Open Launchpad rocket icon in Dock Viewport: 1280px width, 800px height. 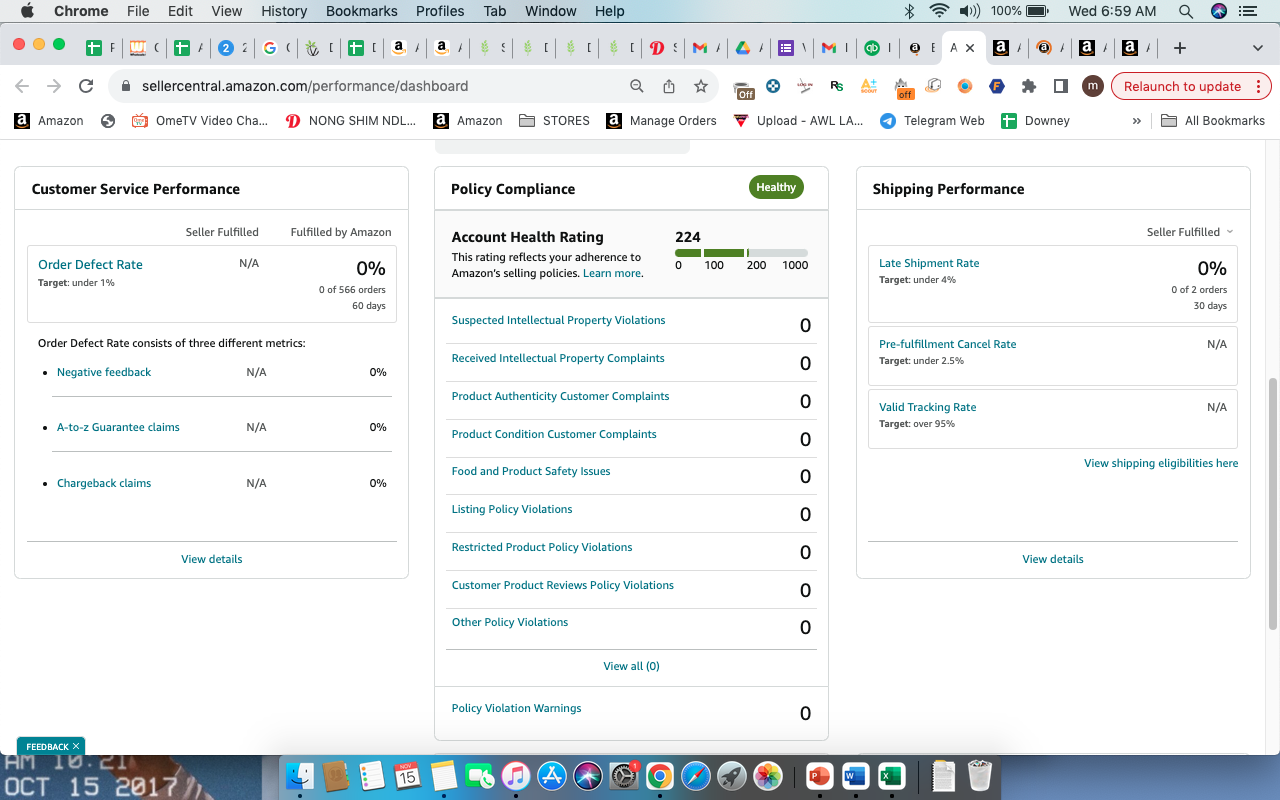731,775
